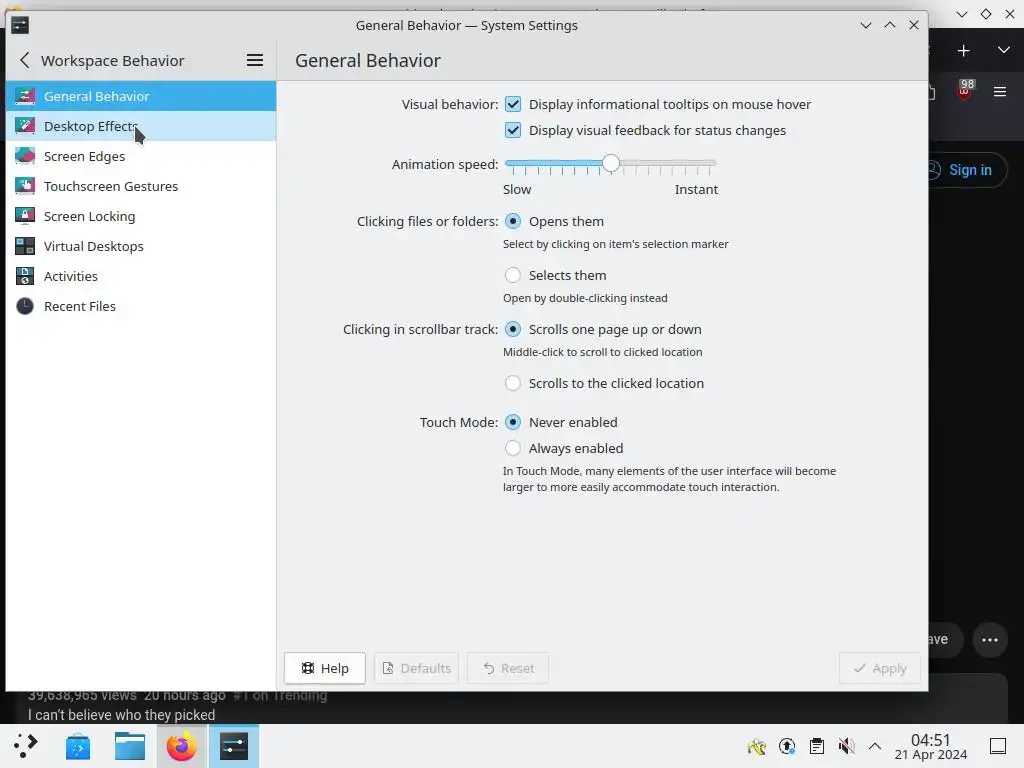The height and width of the screenshot is (768, 1024).
Task: Open the Desktop Effects page
Action: (x=141, y=126)
